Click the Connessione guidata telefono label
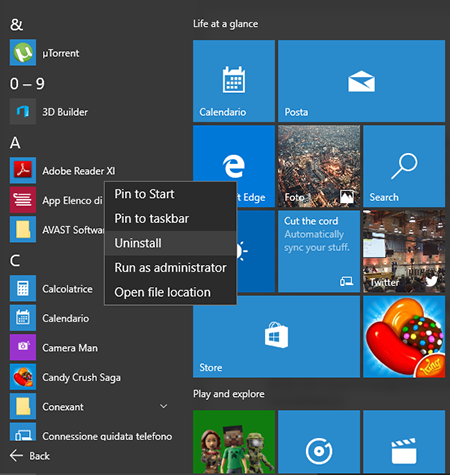The image size is (450, 475). (x=107, y=436)
